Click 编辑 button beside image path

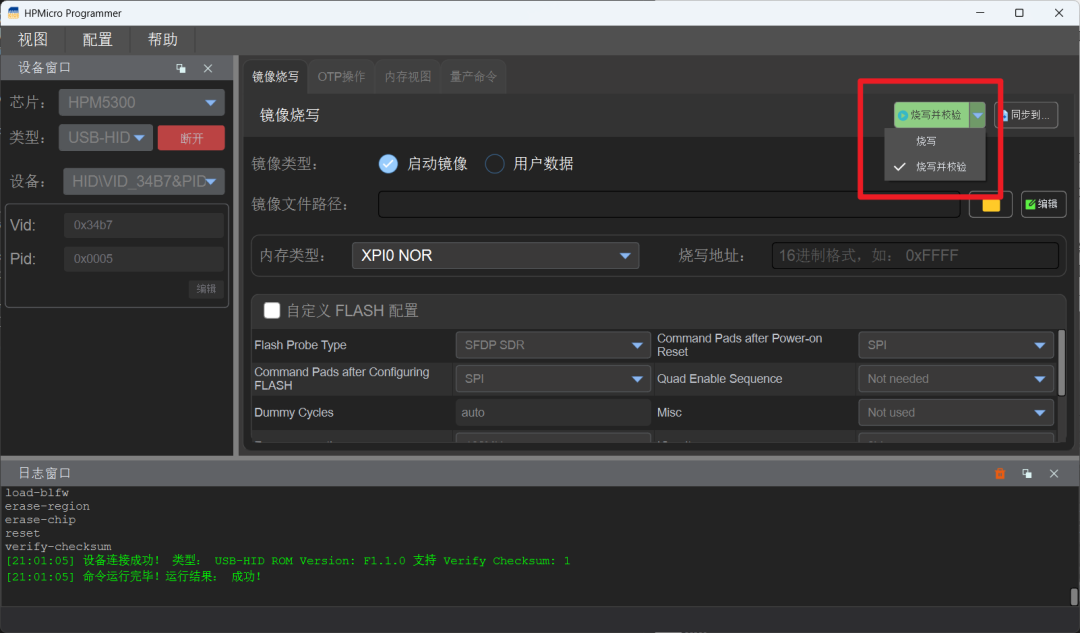click(x=1043, y=205)
